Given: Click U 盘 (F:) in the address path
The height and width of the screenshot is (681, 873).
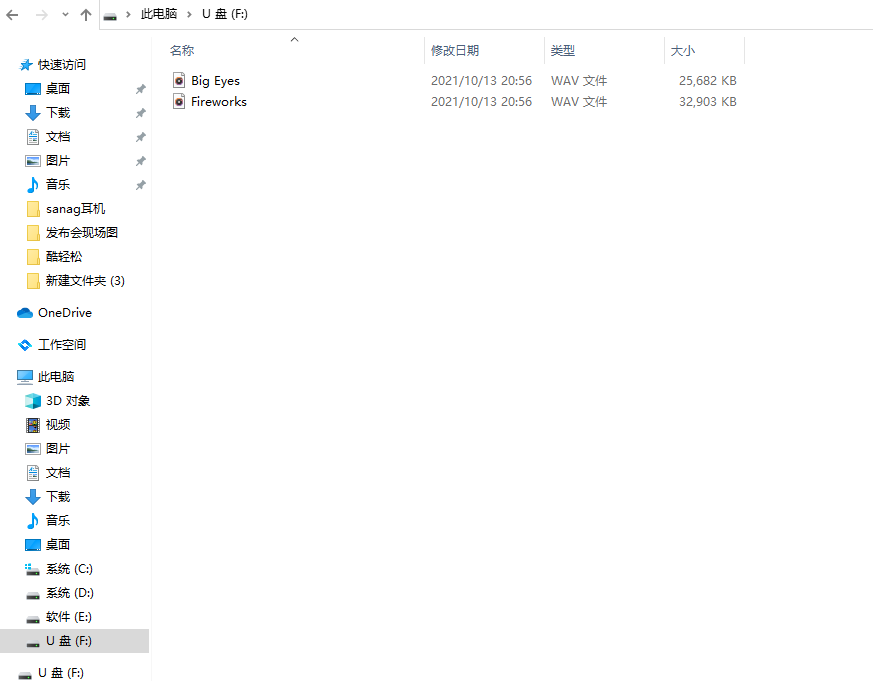Looking at the screenshot, I should 225,14.
